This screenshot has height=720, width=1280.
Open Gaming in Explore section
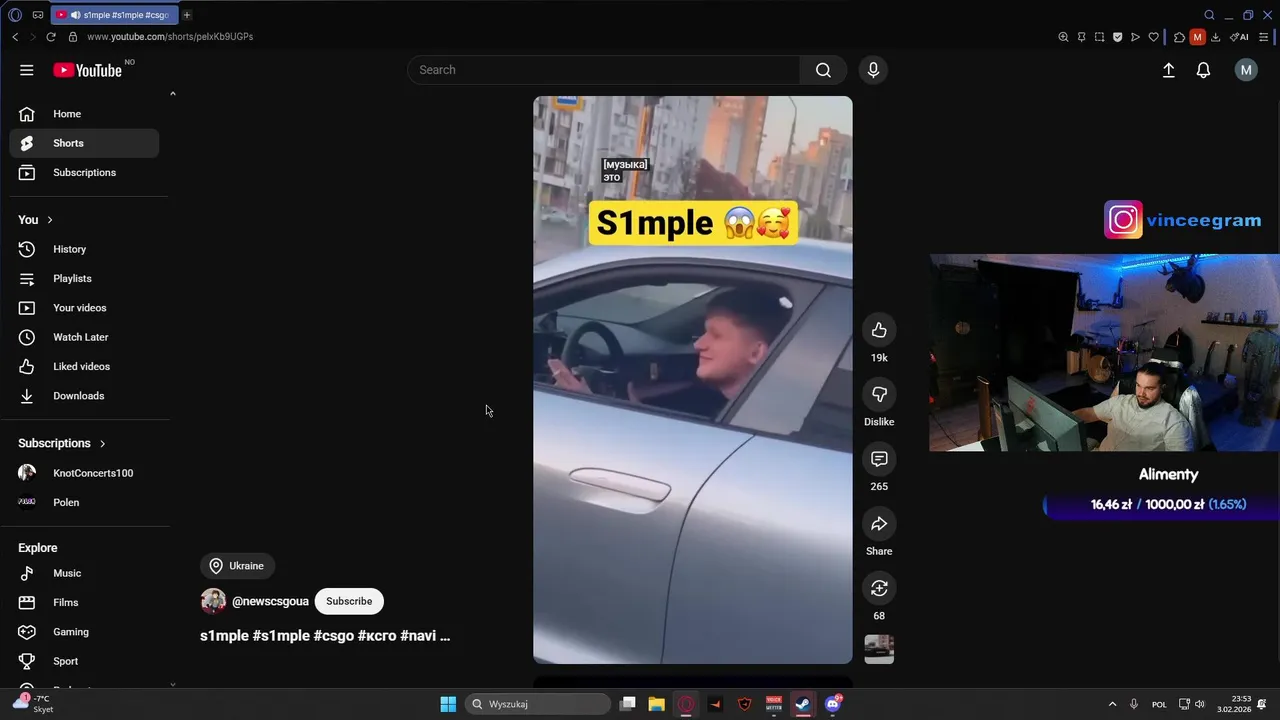coord(84,632)
